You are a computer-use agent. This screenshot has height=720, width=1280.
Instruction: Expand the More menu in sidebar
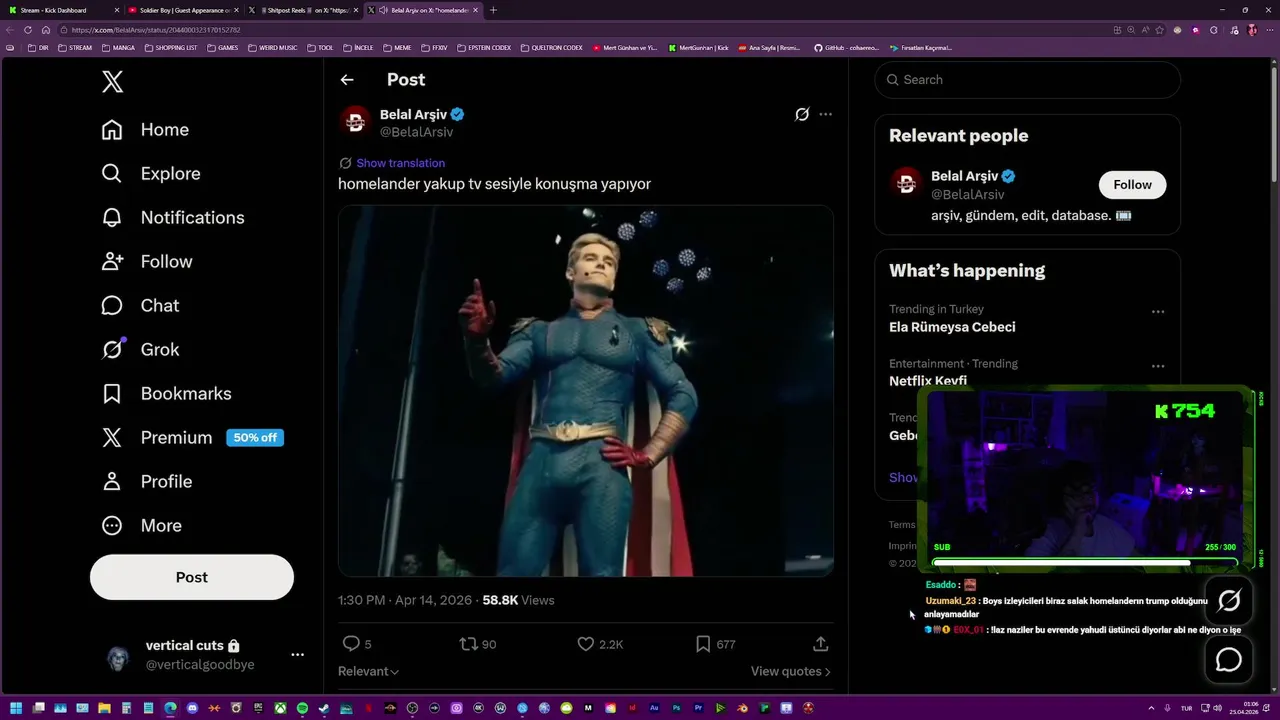(x=141, y=526)
